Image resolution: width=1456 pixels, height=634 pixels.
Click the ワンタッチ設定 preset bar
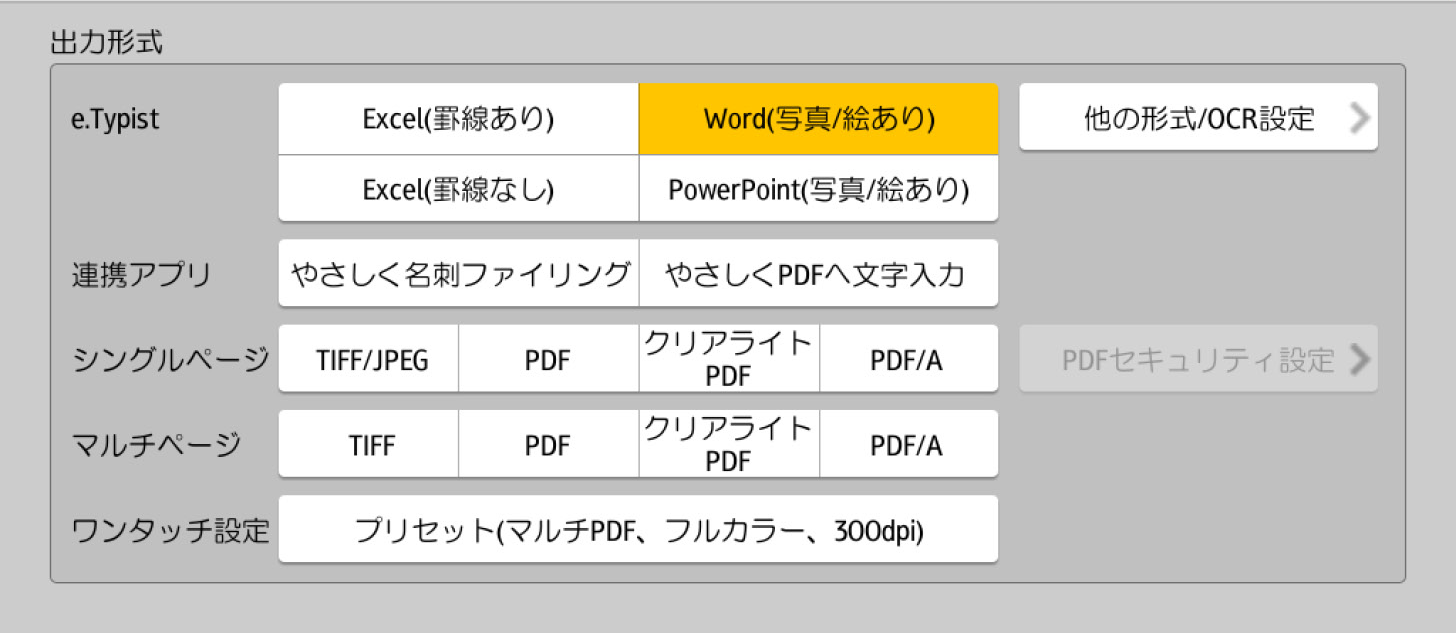(638, 530)
